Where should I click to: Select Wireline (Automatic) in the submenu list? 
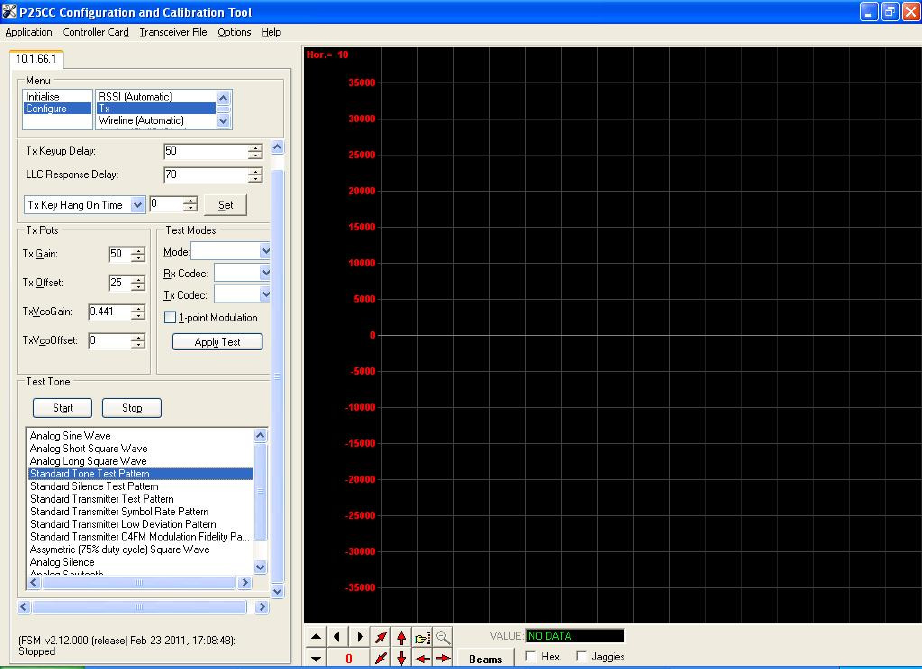point(156,121)
